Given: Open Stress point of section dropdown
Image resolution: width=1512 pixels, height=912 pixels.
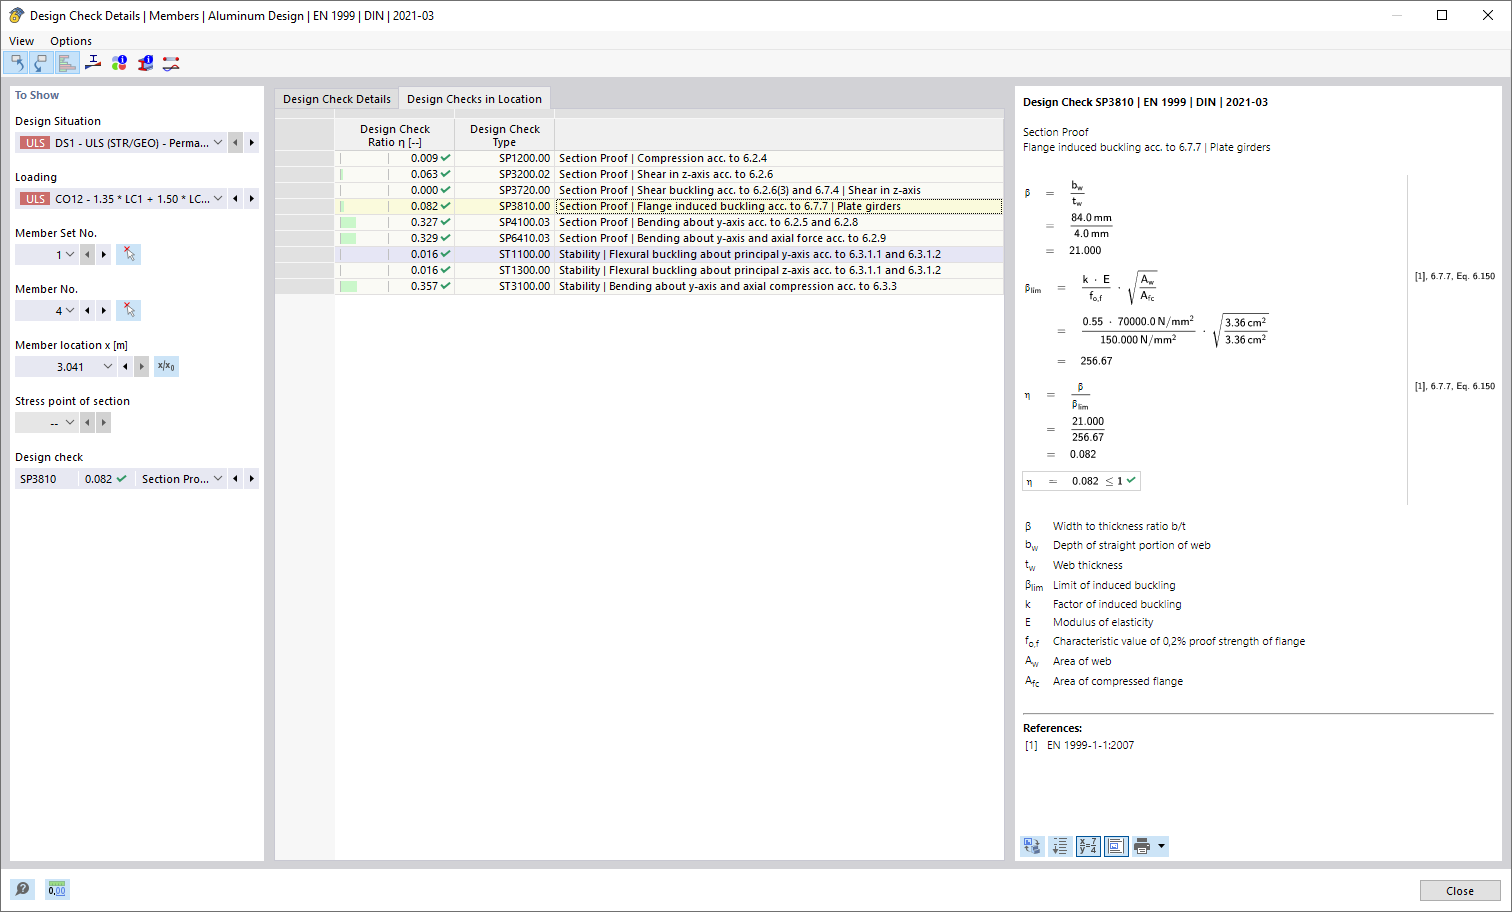Looking at the screenshot, I should [70, 423].
